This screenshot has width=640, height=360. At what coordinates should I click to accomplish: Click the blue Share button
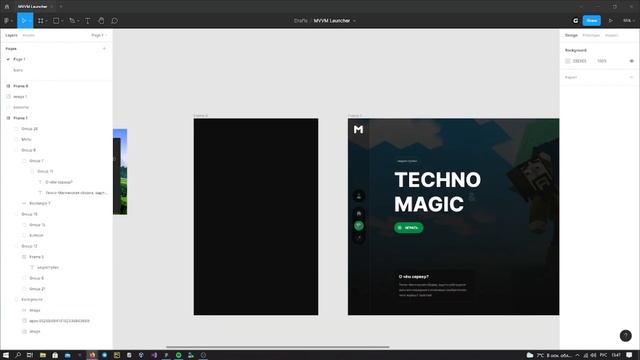[x=591, y=20]
